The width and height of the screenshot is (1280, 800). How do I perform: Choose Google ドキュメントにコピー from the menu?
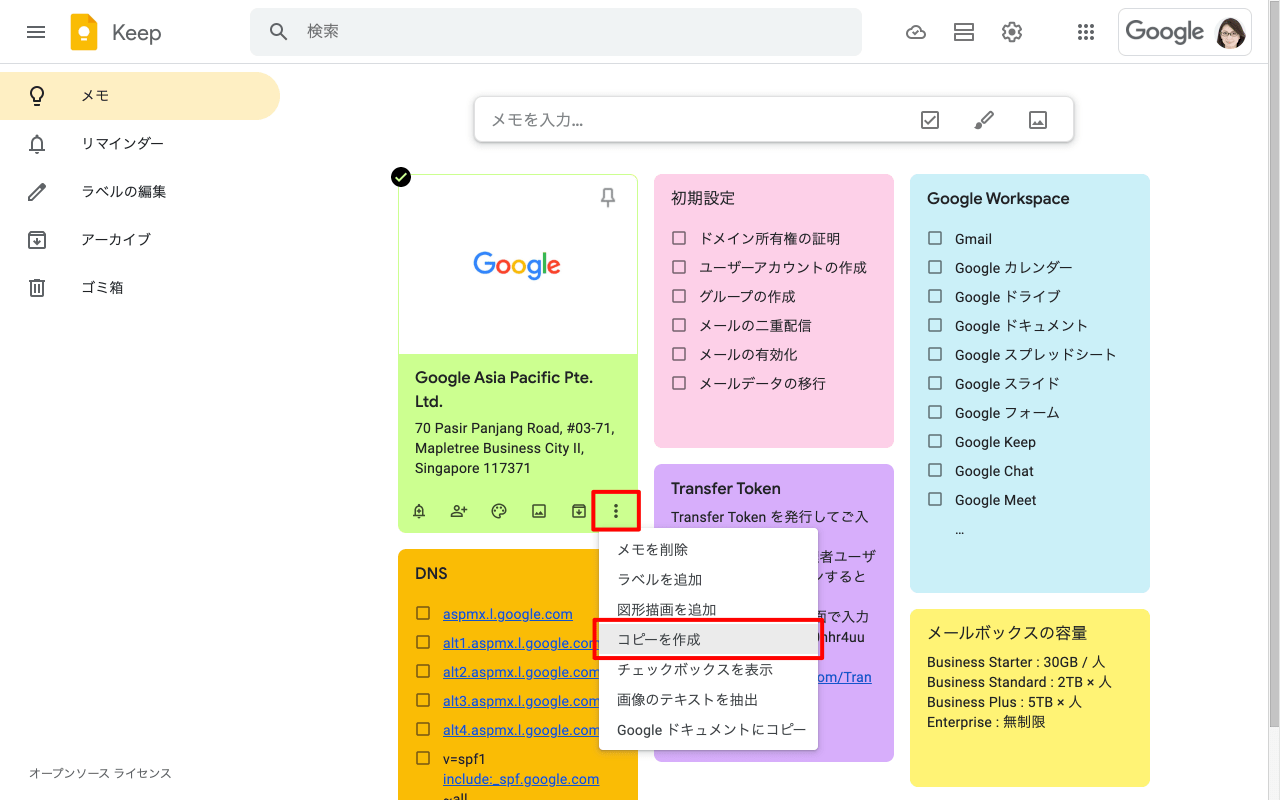point(708,730)
